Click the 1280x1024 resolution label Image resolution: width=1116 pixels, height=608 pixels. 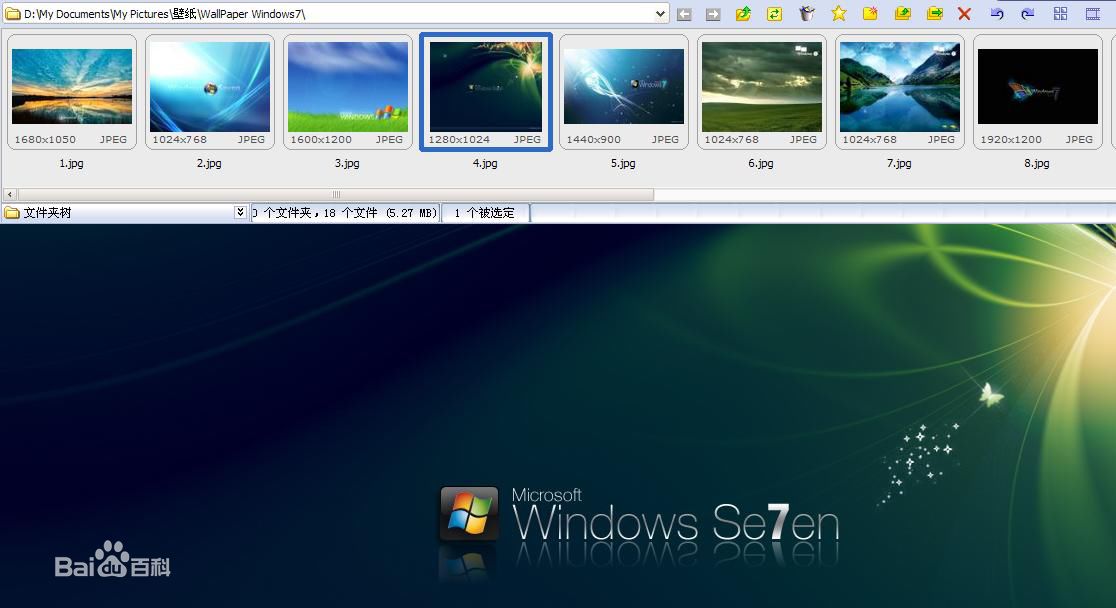(x=459, y=140)
